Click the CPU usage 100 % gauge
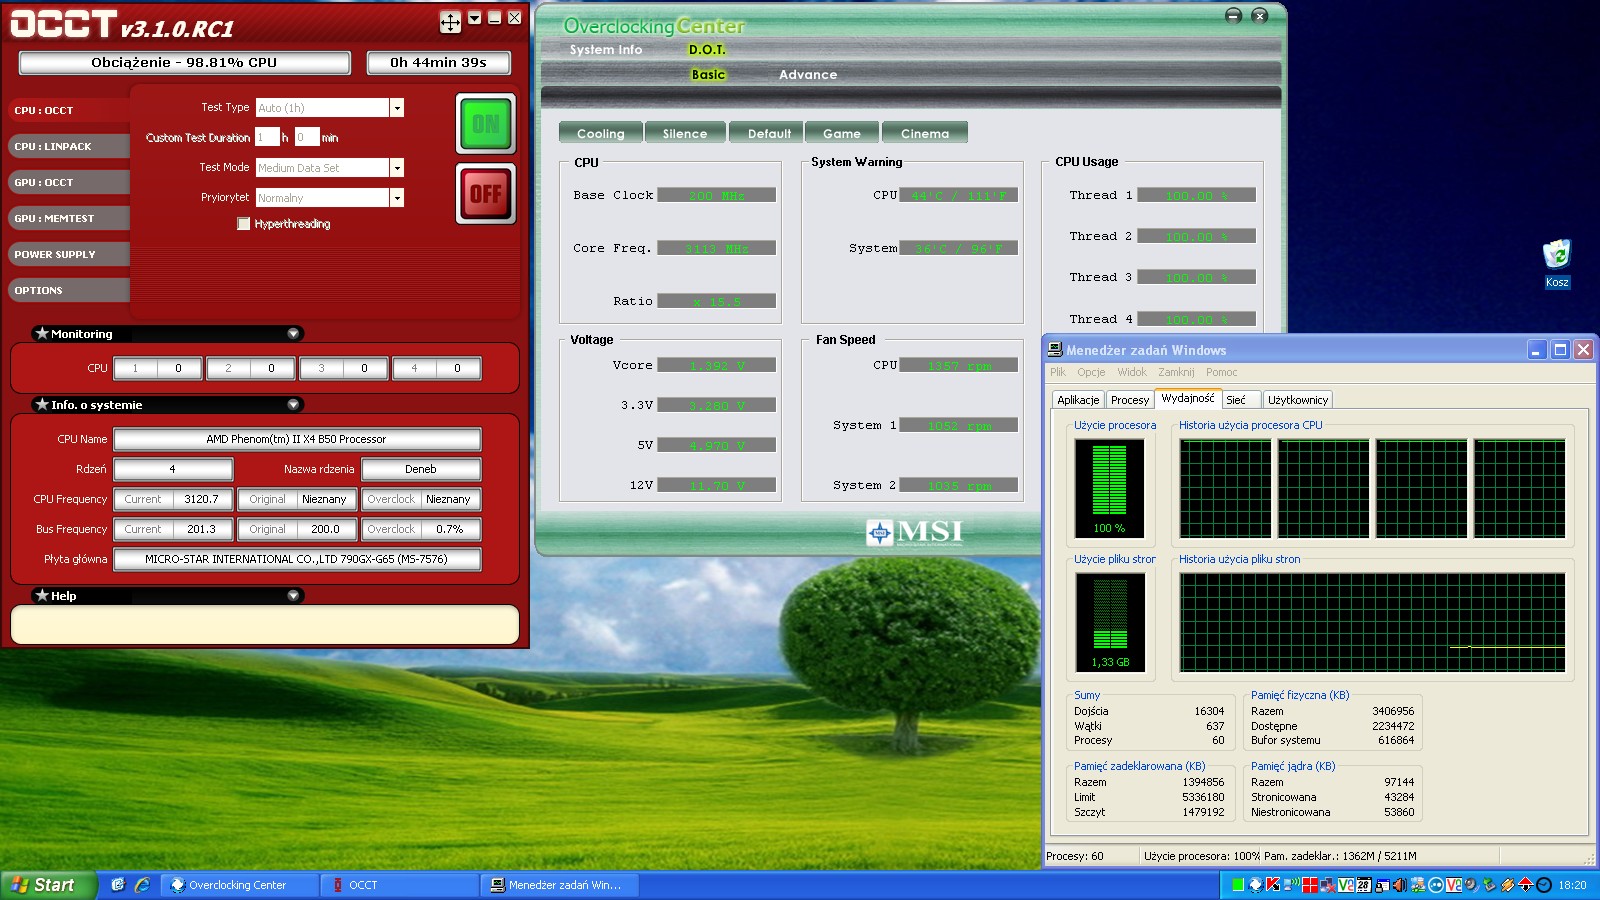 click(1109, 488)
